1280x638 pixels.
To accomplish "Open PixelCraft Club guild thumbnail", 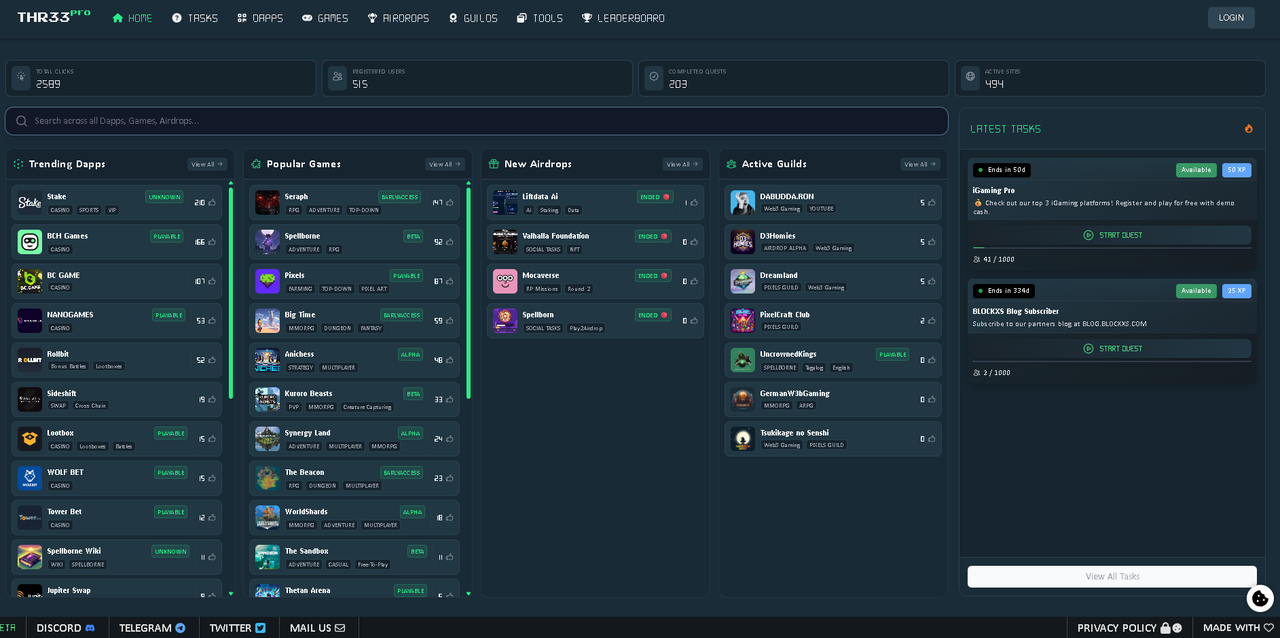I will coord(743,321).
